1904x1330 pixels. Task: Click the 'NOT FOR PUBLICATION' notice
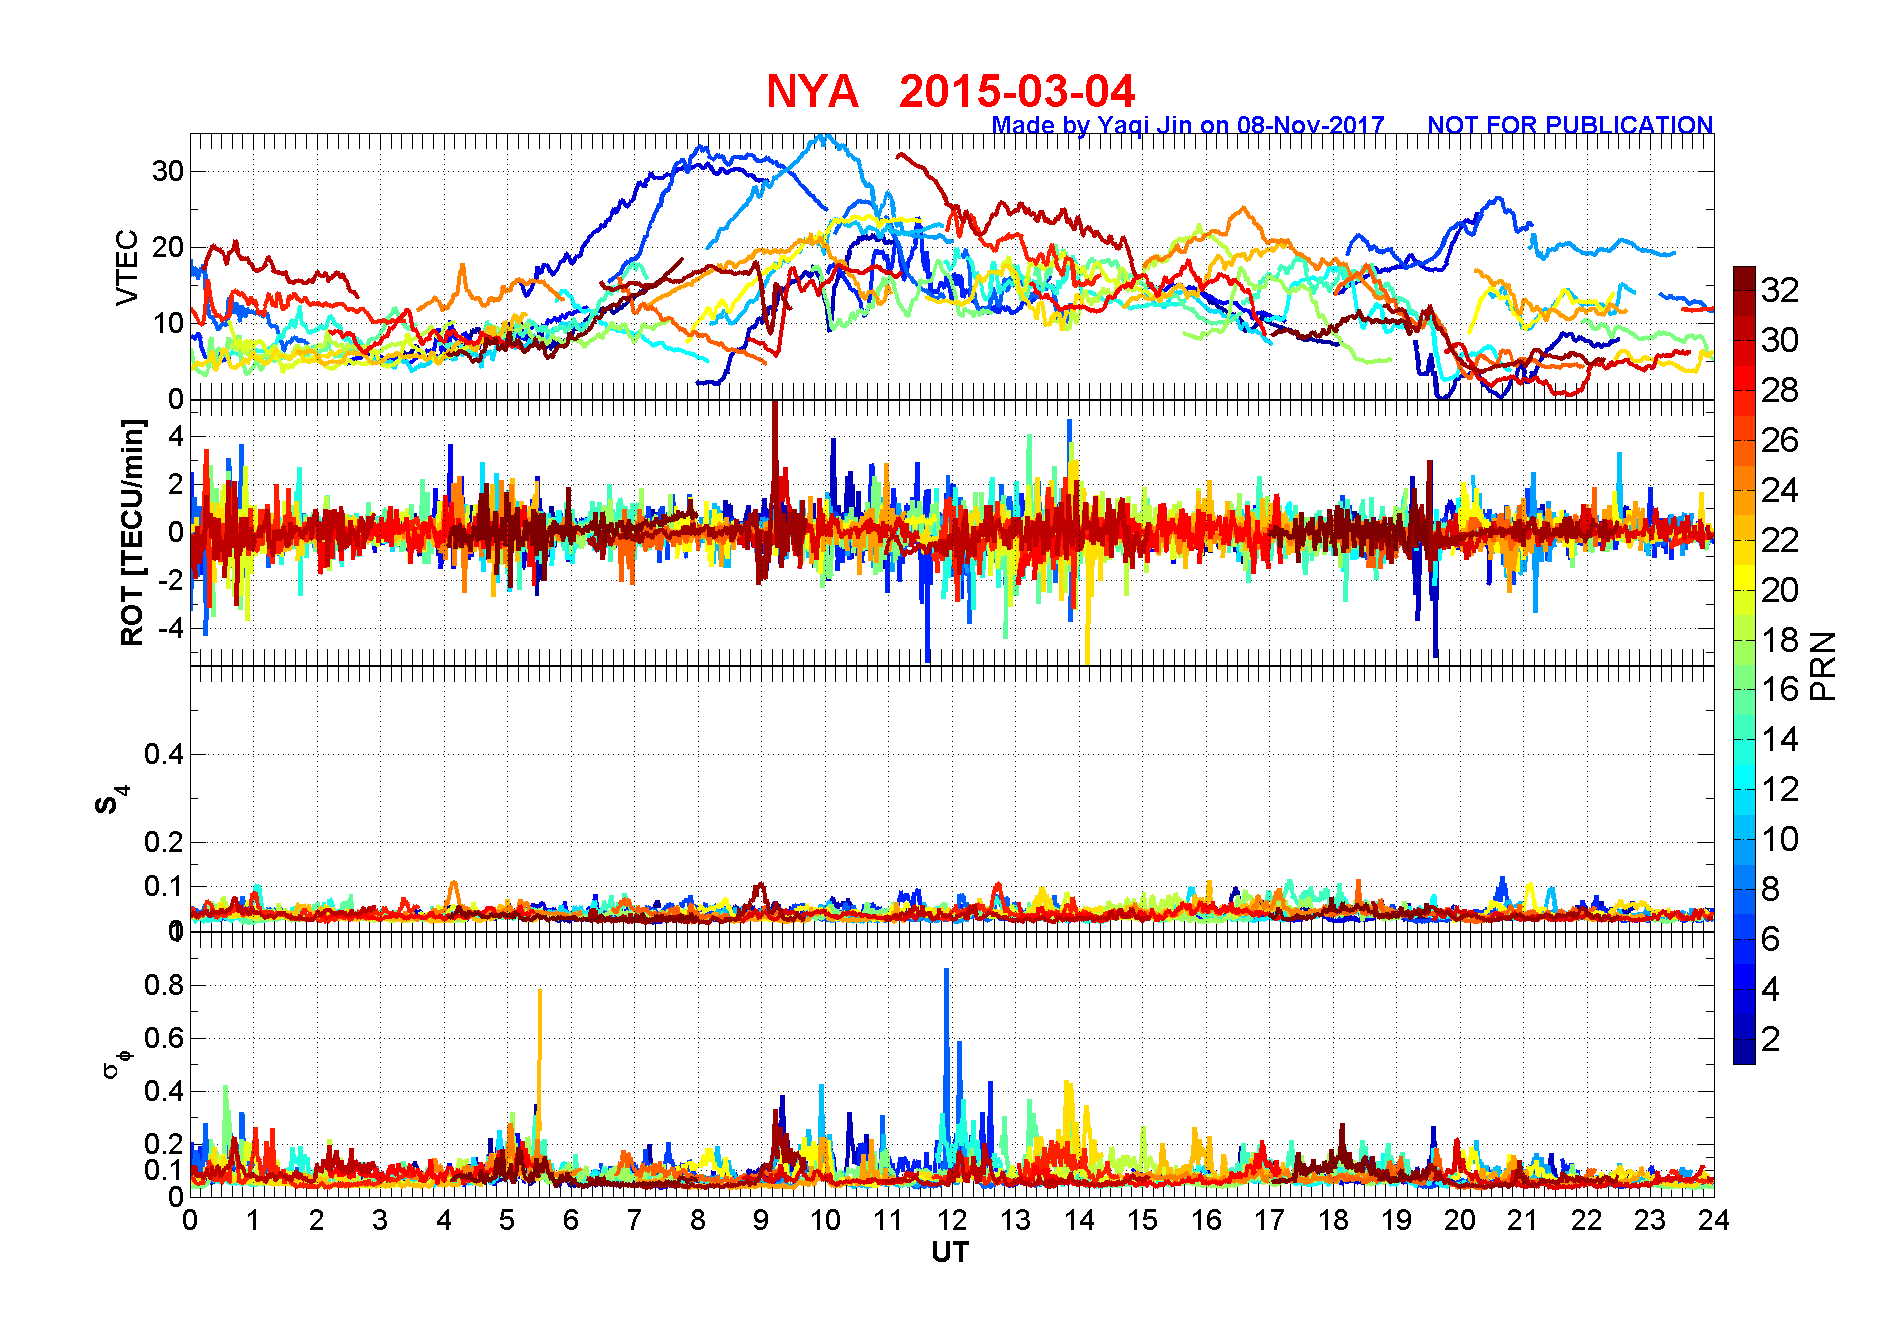pyautogui.click(x=1570, y=125)
